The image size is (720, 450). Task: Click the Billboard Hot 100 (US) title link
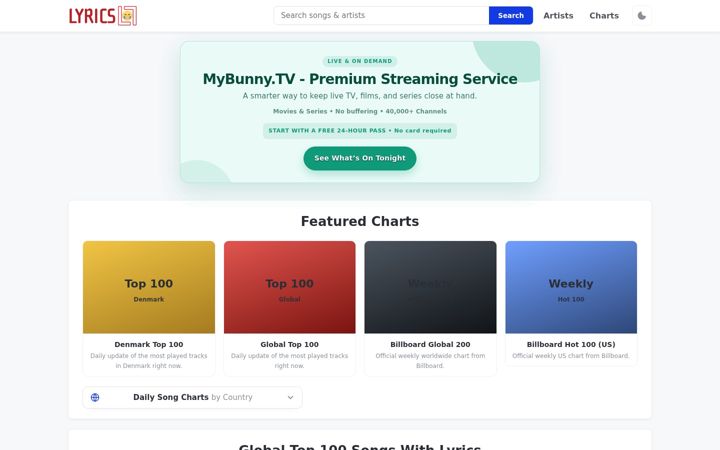571,344
